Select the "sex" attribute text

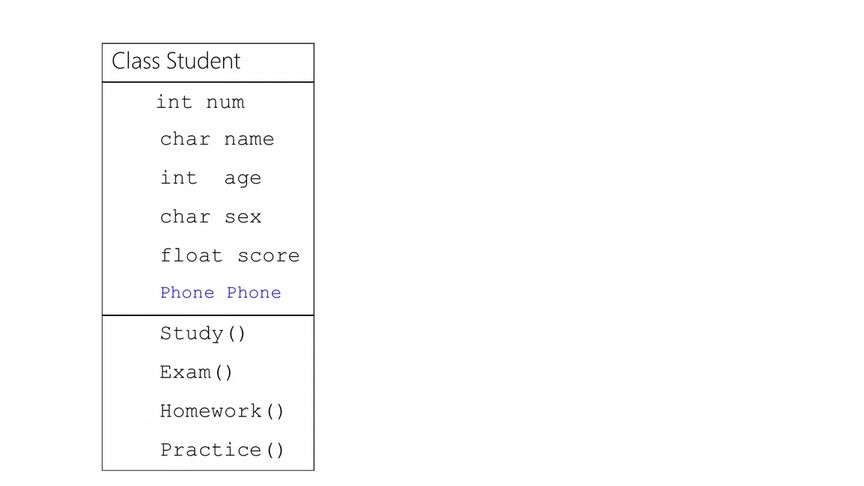point(243,217)
